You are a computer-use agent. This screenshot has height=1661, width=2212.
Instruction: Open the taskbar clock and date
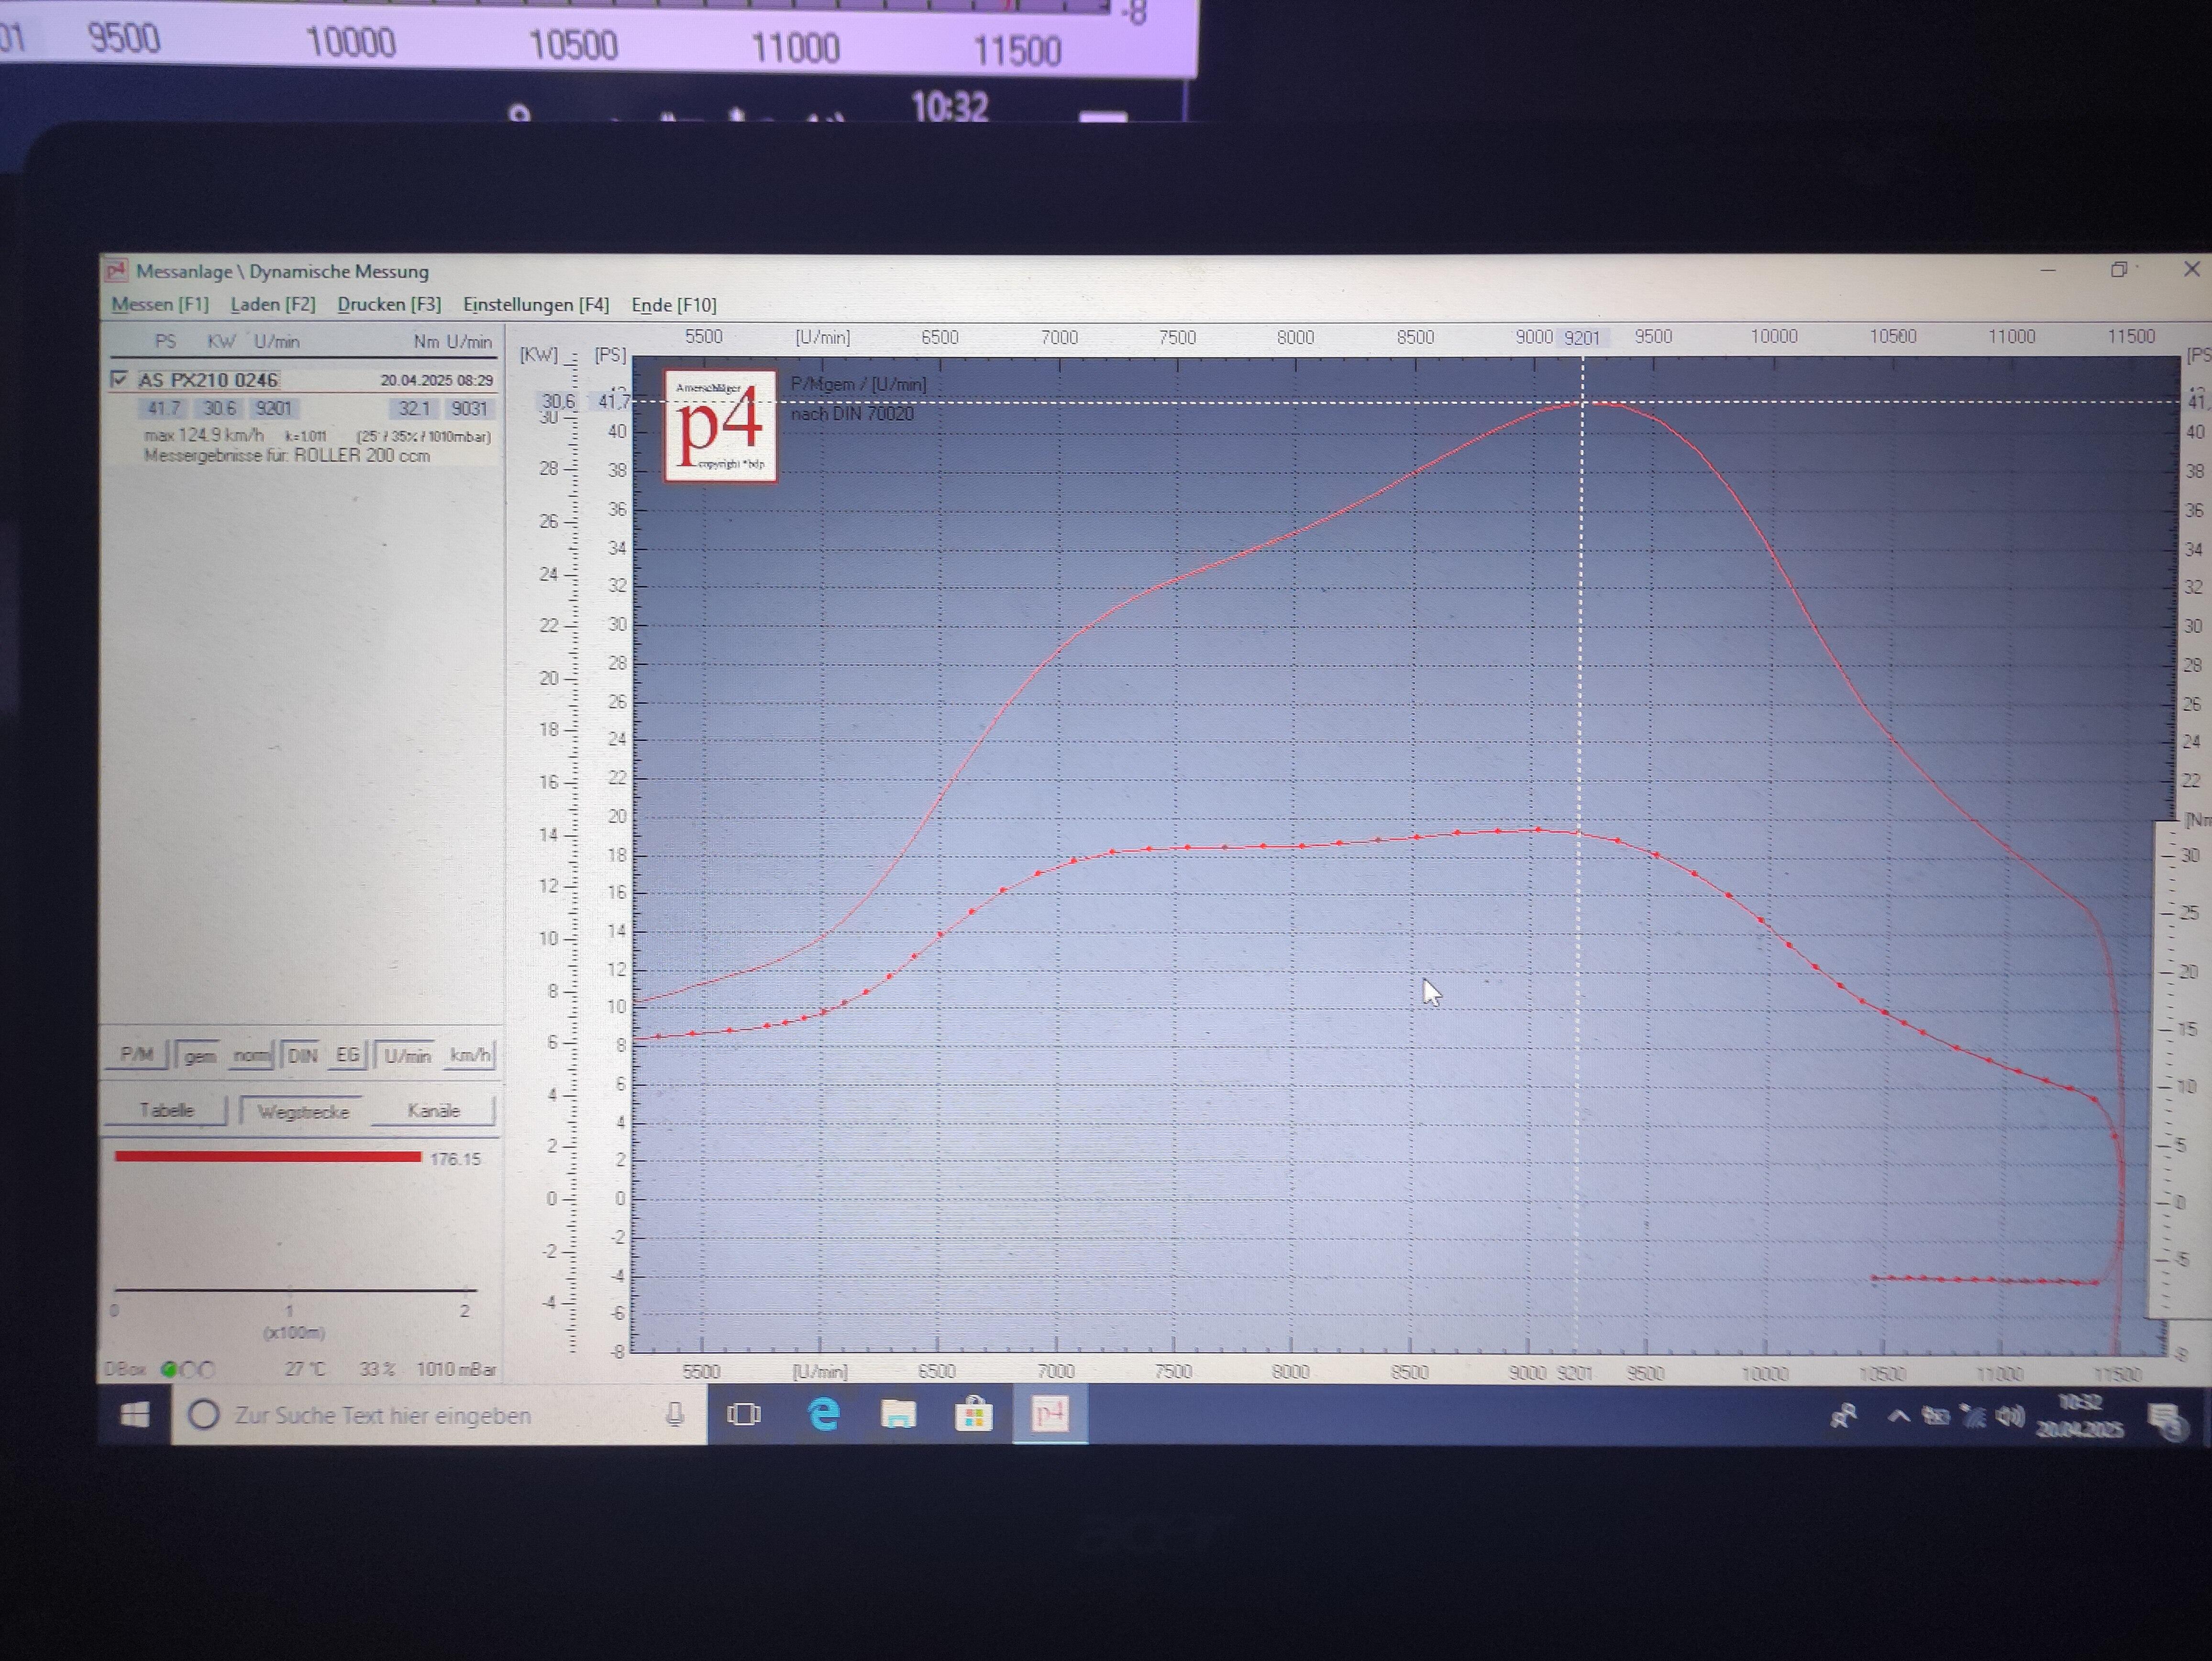coord(2080,1417)
